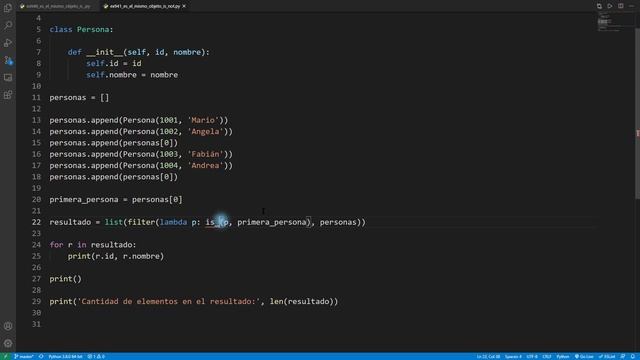Click the remote window indicator in status bar

point(5,356)
